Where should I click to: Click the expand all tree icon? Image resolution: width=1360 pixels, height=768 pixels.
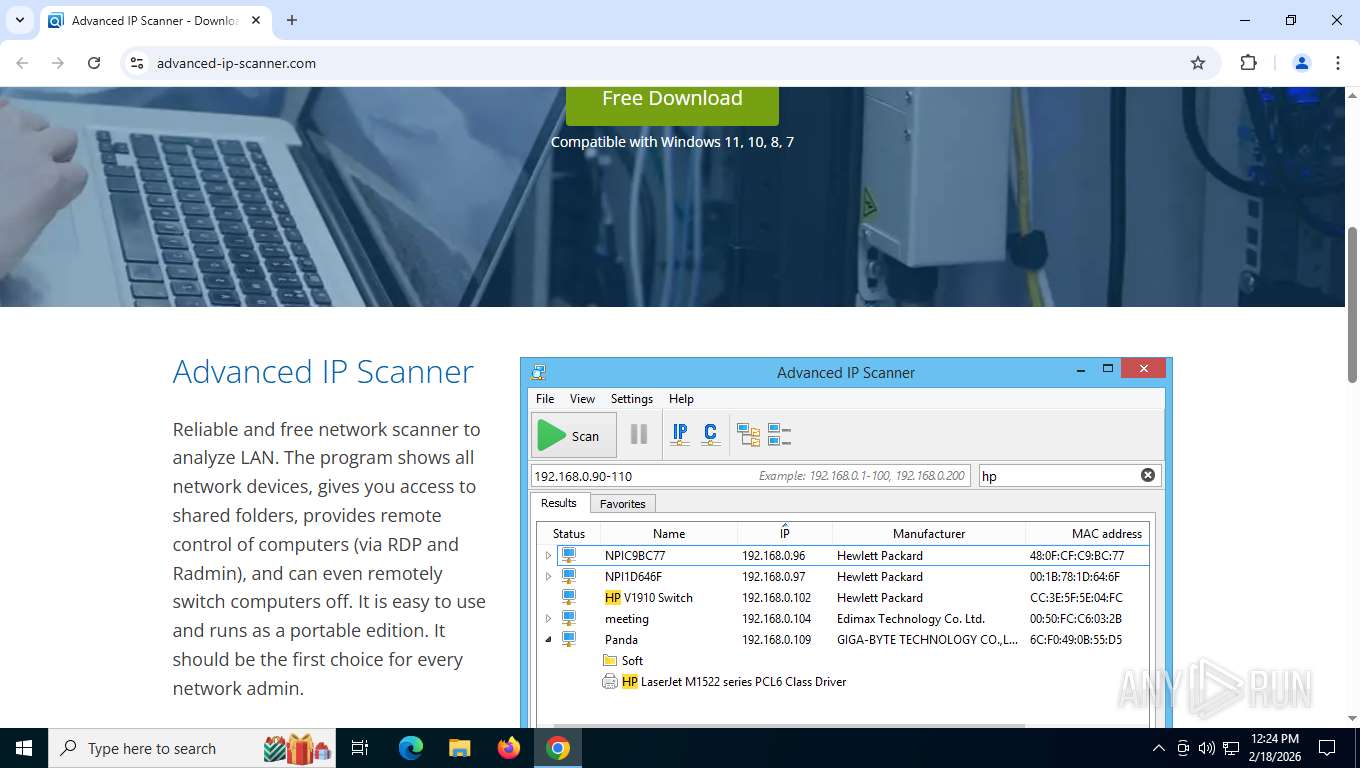(748, 434)
